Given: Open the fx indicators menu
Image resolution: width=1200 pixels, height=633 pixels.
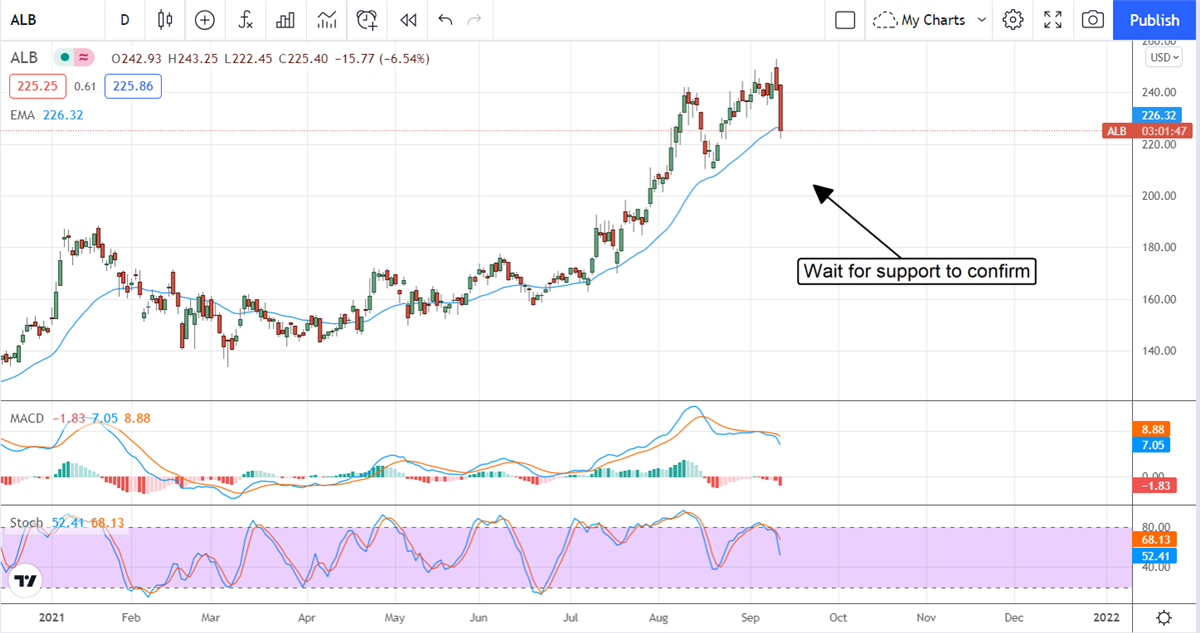Looking at the screenshot, I should point(245,19).
